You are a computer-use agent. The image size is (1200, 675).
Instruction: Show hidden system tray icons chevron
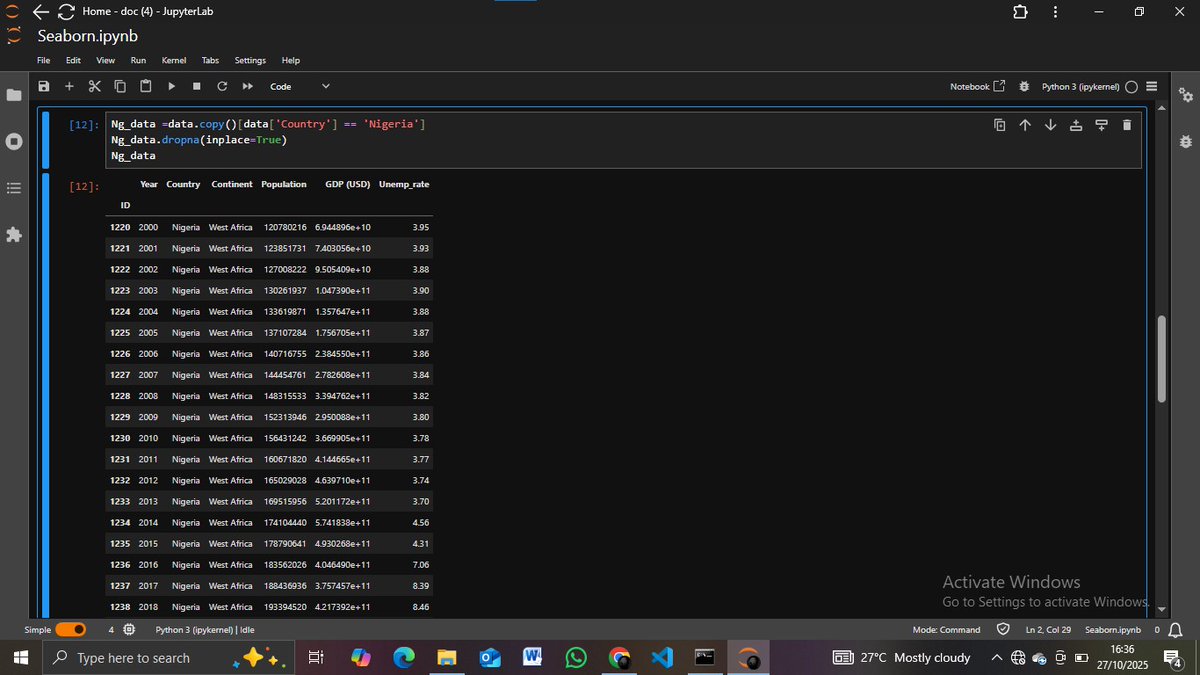(997, 658)
